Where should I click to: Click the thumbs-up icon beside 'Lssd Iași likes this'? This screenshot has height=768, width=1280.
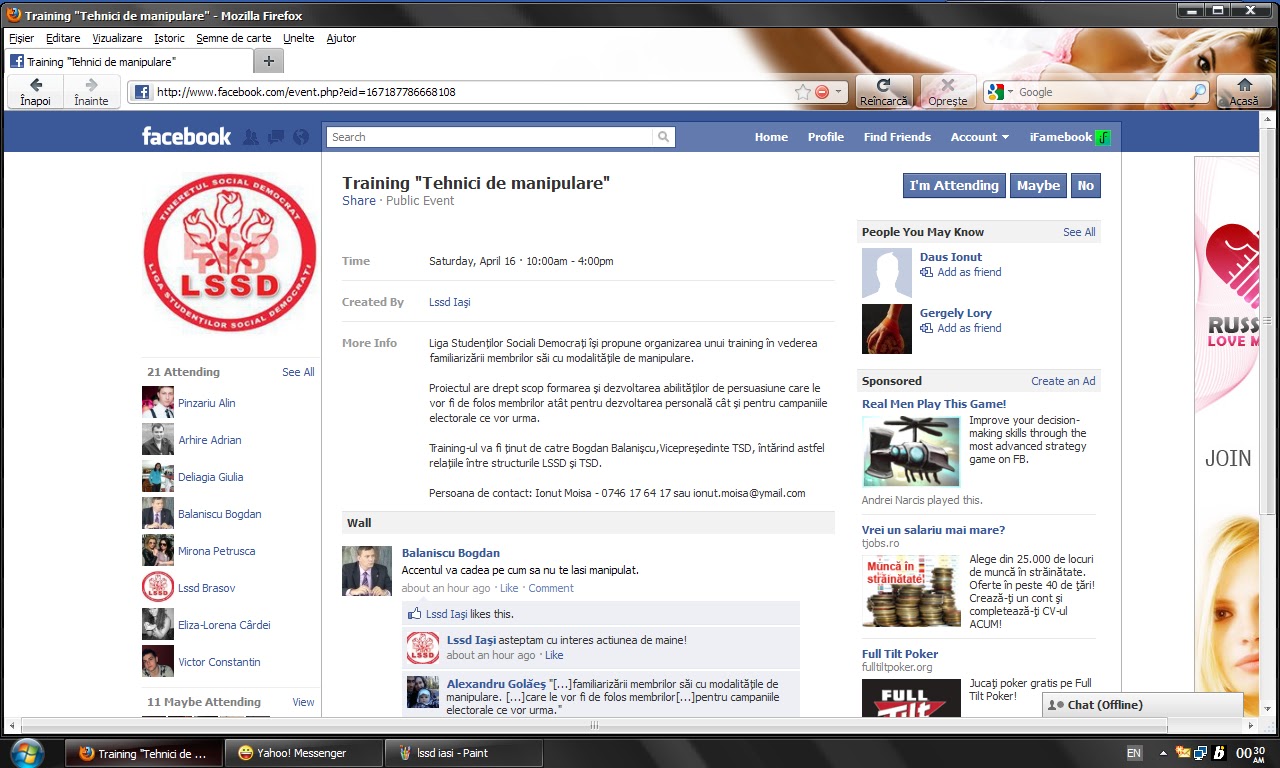415,614
